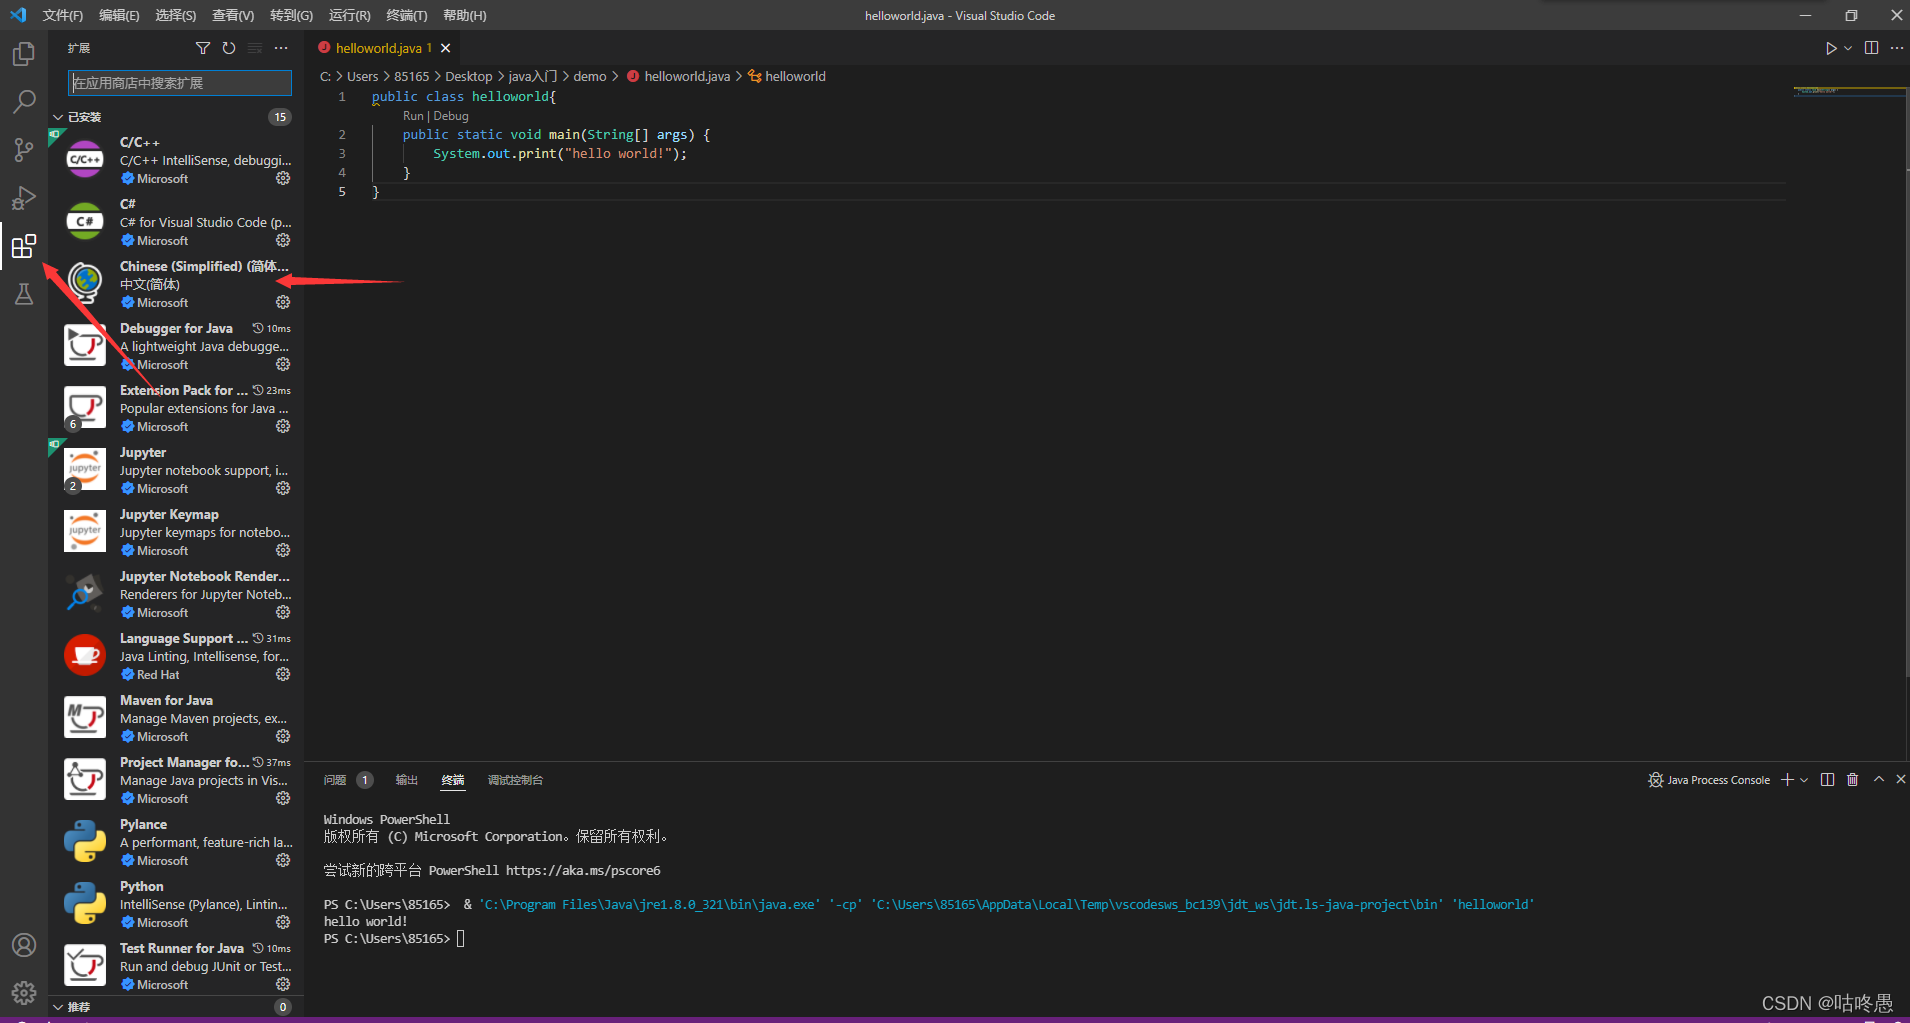This screenshot has width=1910, height=1023.
Task: Select the Jupyter extension entry
Action: pyautogui.click(x=176, y=470)
